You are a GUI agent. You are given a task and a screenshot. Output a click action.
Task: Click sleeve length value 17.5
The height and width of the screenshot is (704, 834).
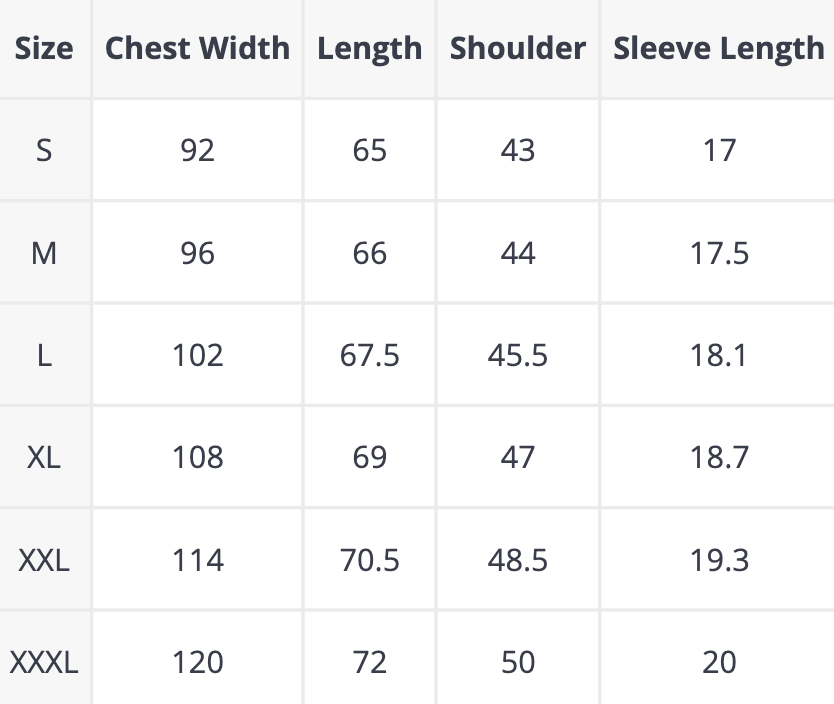[x=718, y=253]
